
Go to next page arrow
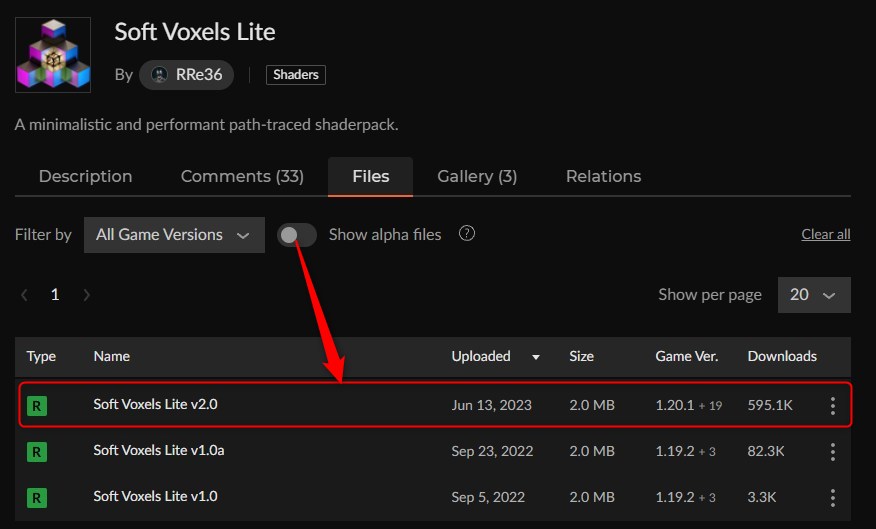click(x=87, y=295)
